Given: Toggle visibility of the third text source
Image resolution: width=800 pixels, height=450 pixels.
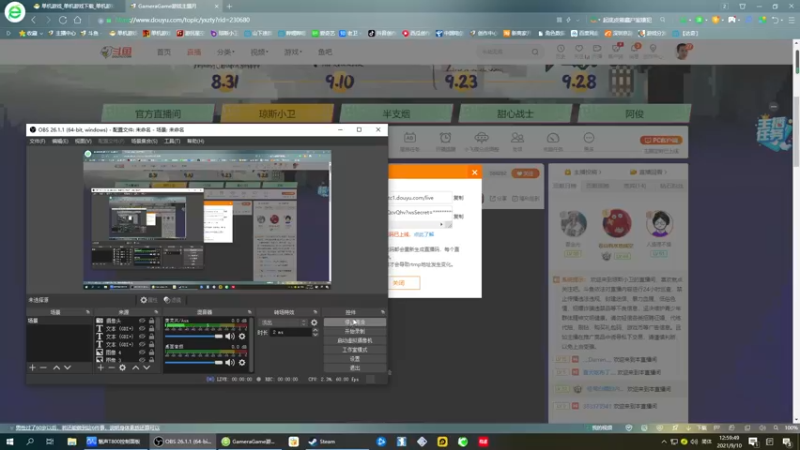Looking at the screenshot, I should (x=142, y=344).
